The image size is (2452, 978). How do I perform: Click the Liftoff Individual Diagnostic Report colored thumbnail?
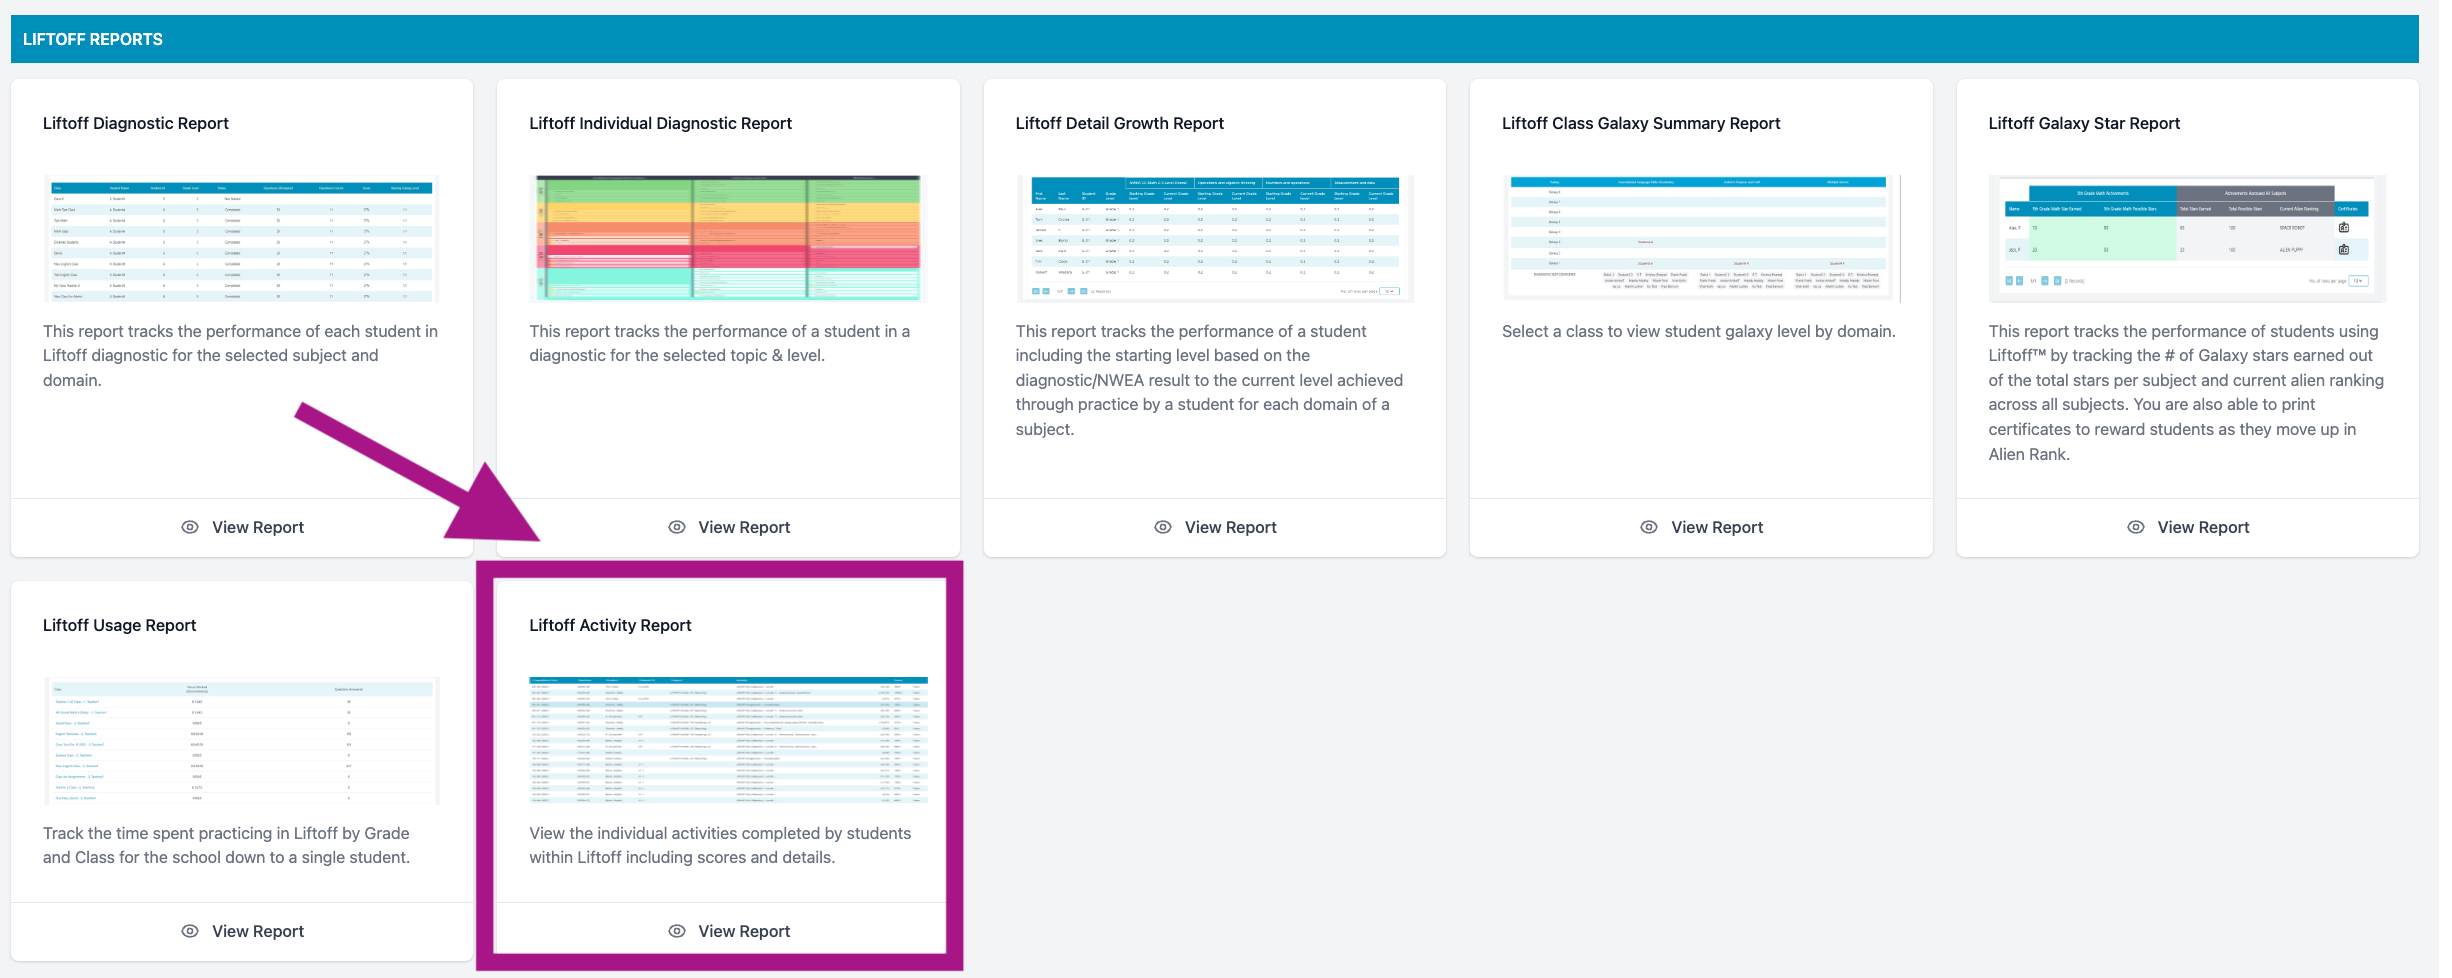coord(728,238)
